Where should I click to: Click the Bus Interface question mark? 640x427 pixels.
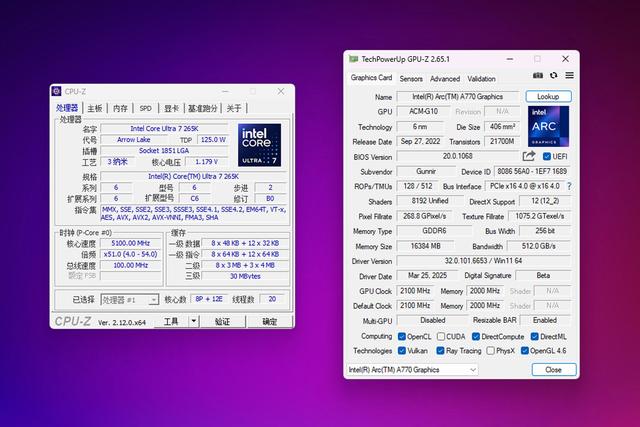pyautogui.click(x=568, y=186)
